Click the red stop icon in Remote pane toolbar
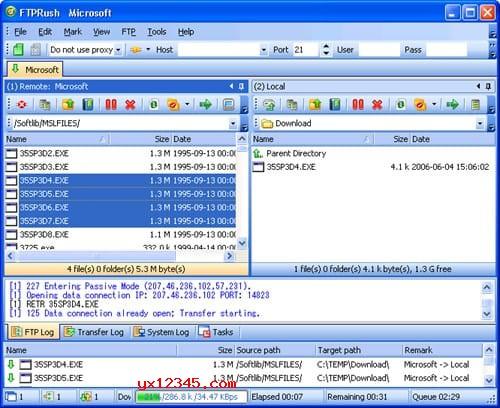 tap(22, 105)
